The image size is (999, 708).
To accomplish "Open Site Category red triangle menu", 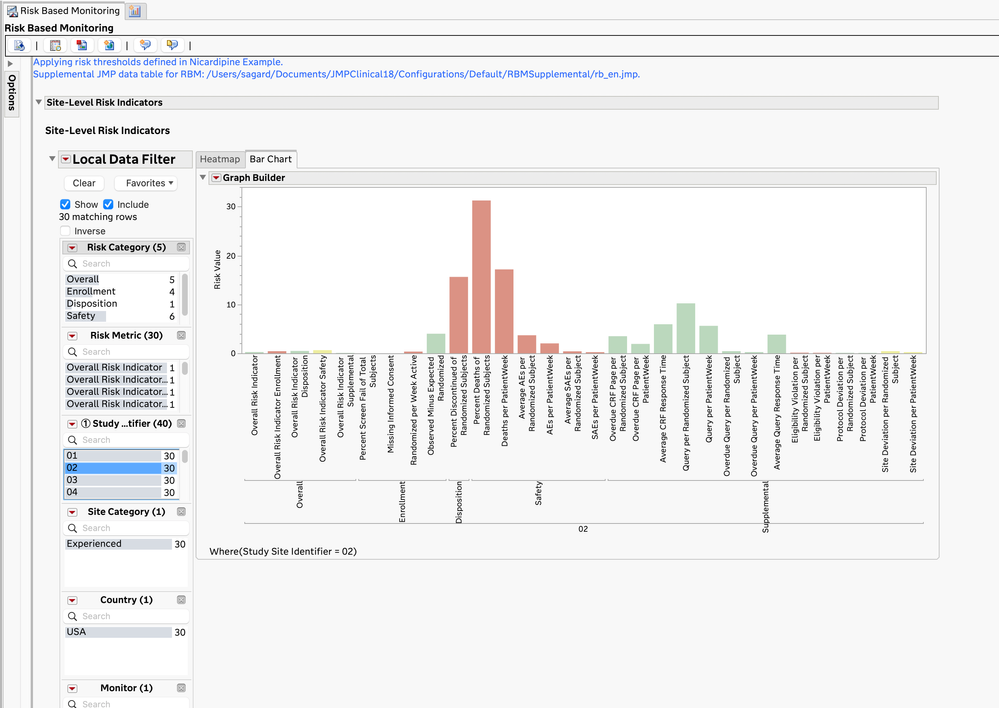I will pos(72,512).
